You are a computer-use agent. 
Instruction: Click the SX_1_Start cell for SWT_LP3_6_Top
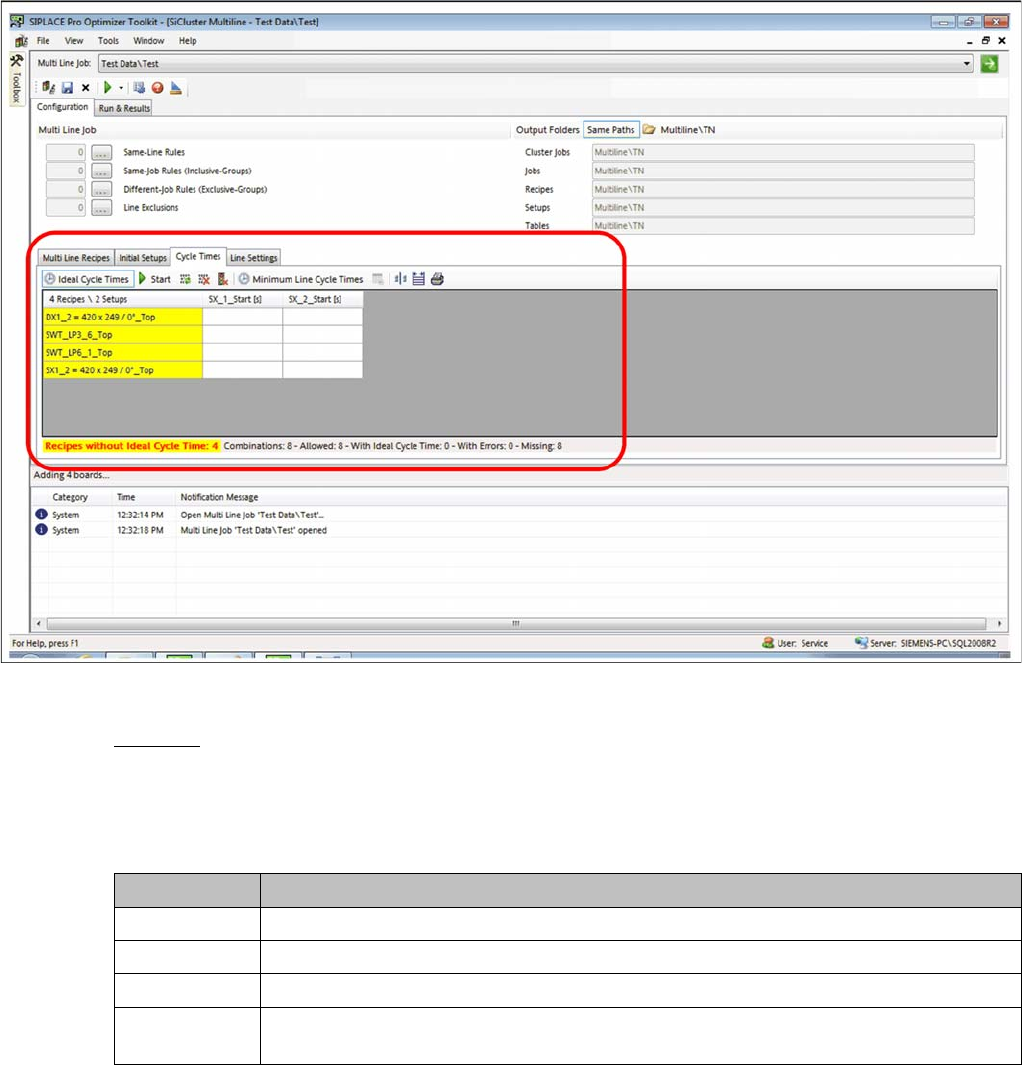(242, 335)
